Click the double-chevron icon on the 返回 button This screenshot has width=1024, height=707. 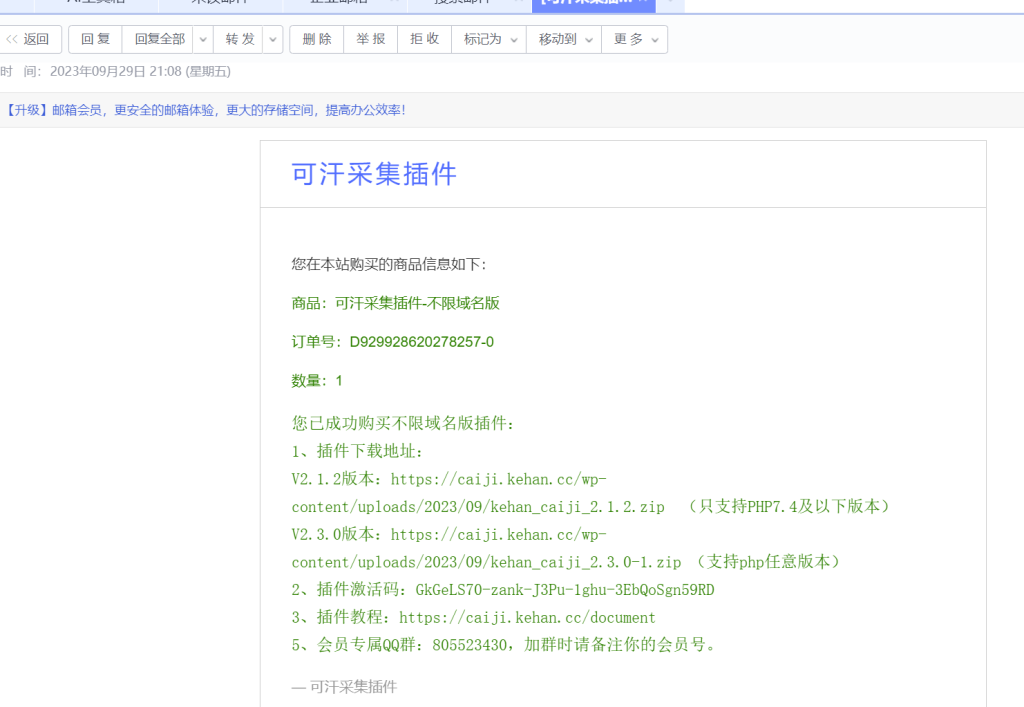click(11, 39)
